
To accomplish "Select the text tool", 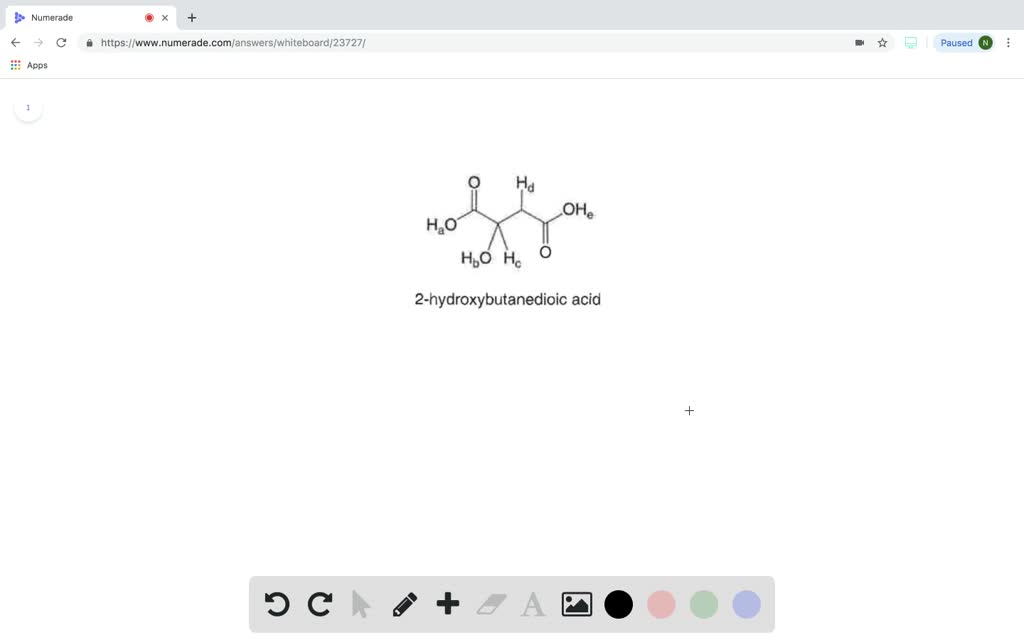I will pyautogui.click(x=533, y=604).
